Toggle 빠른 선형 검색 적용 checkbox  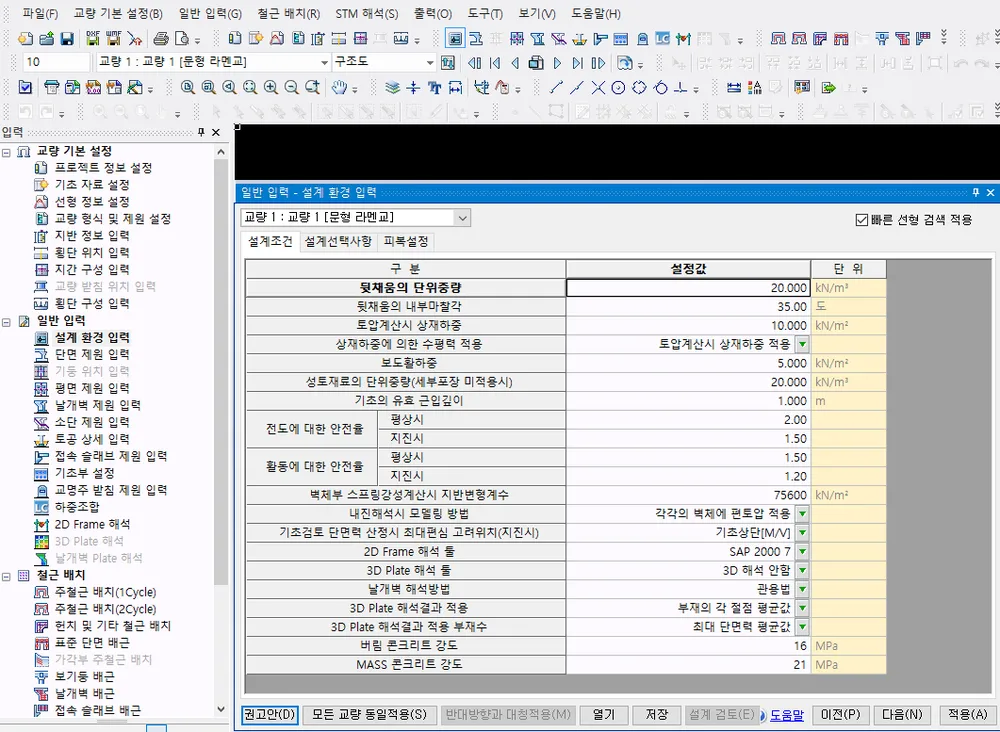tap(862, 220)
